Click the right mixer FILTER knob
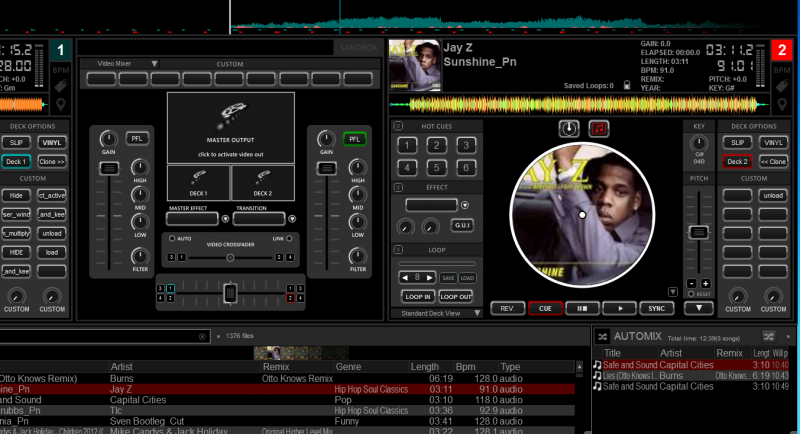The width and height of the screenshot is (800, 434). [x=357, y=256]
